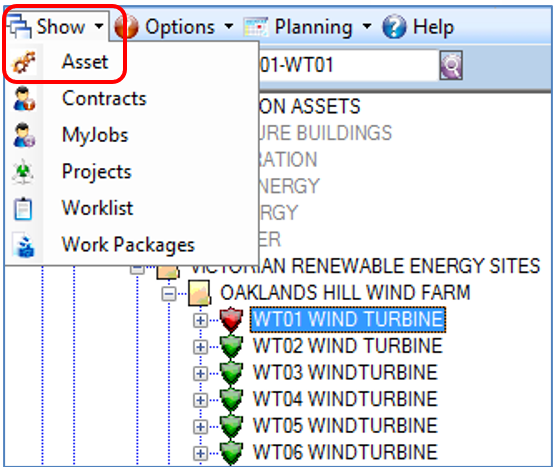The height and width of the screenshot is (467, 554).
Task: Click the green shield icon of WT02
Action: (x=231, y=346)
